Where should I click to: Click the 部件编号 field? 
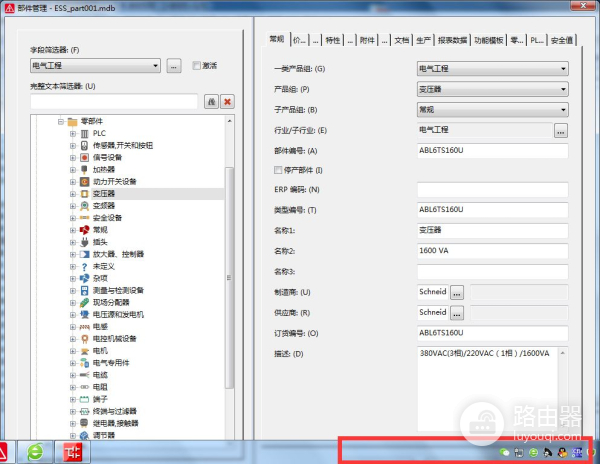(492, 151)
